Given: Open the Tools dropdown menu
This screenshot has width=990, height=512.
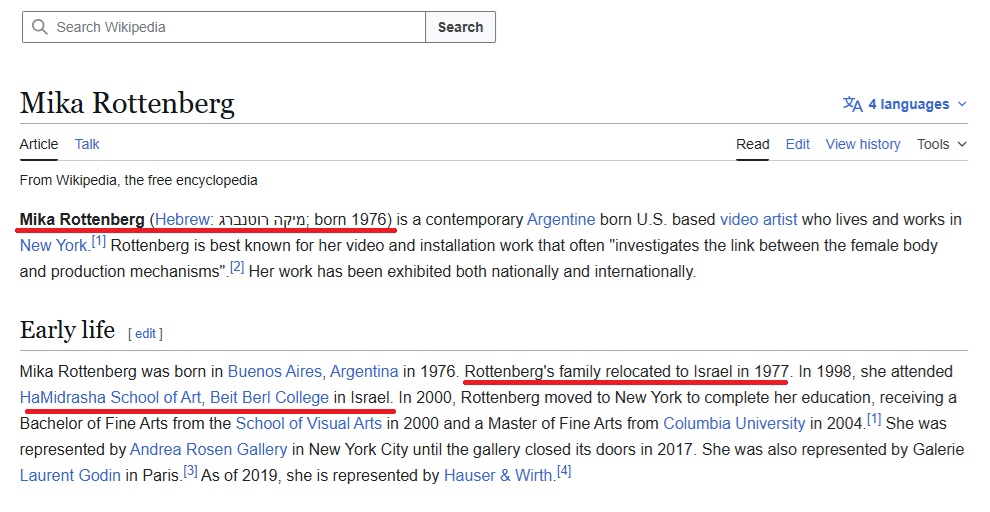Looking at the screenshot, I should coord(941,145).
